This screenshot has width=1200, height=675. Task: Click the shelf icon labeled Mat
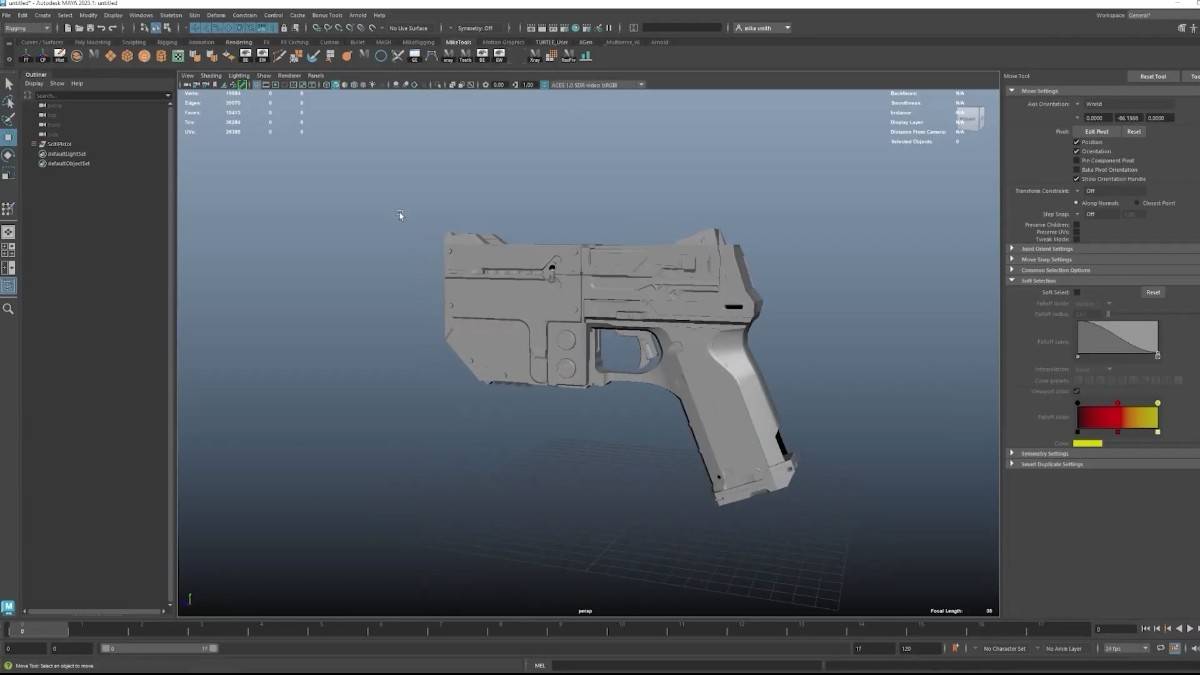tap(60, 56)
